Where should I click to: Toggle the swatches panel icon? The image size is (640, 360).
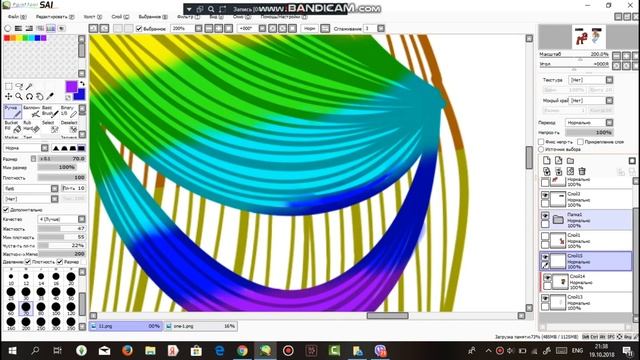[51, 28]
